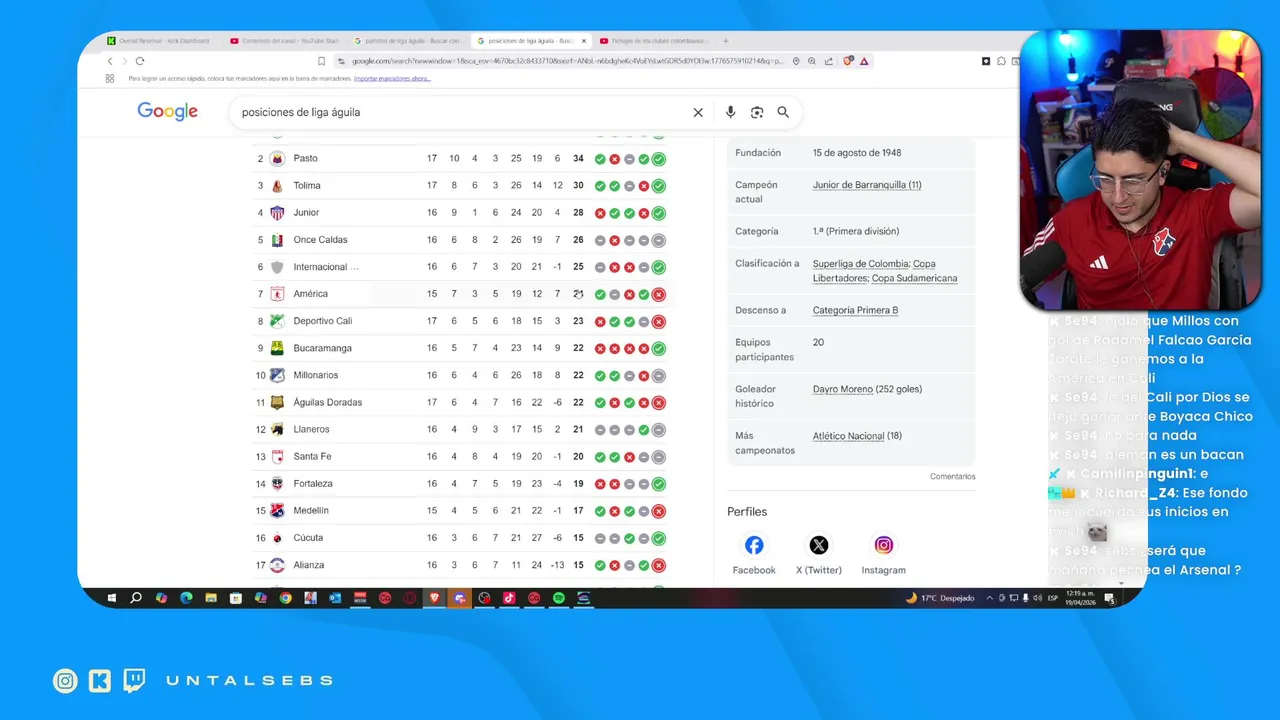Screen dimensions: 1280x720
Task: Open the Categoría Primera B link
Action: coord(855,310)
